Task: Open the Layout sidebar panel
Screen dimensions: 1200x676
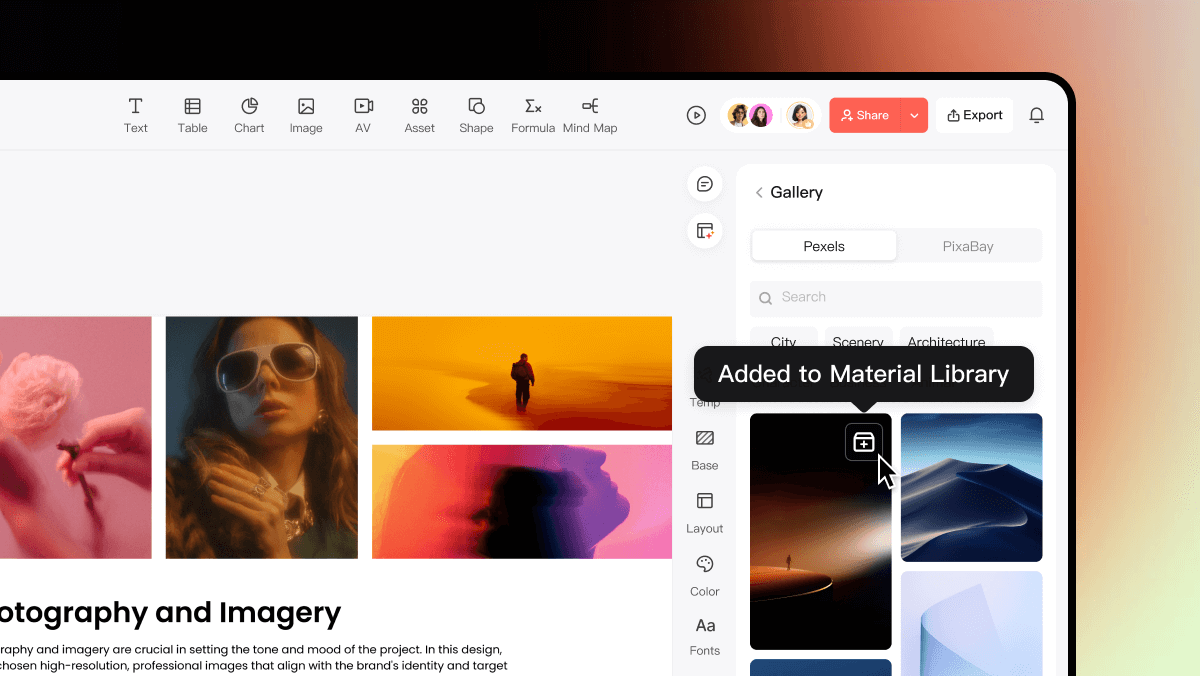Action: click(705, 513)
